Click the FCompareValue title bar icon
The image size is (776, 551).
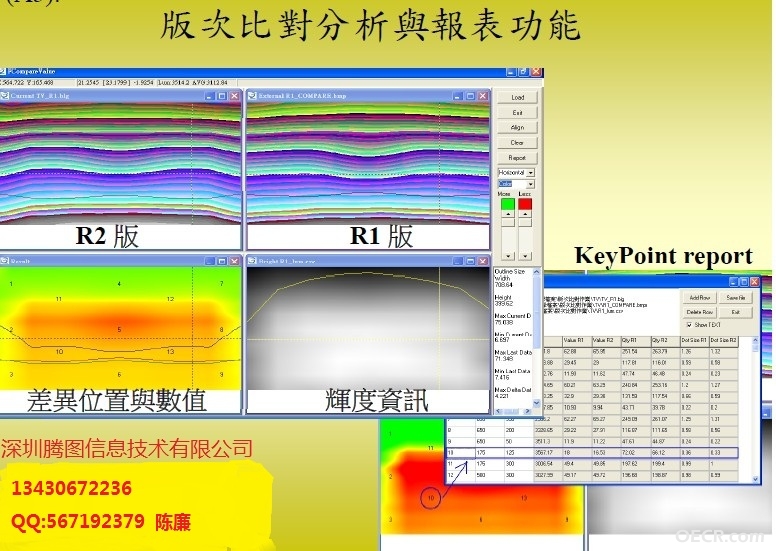[x=3, y=72]
